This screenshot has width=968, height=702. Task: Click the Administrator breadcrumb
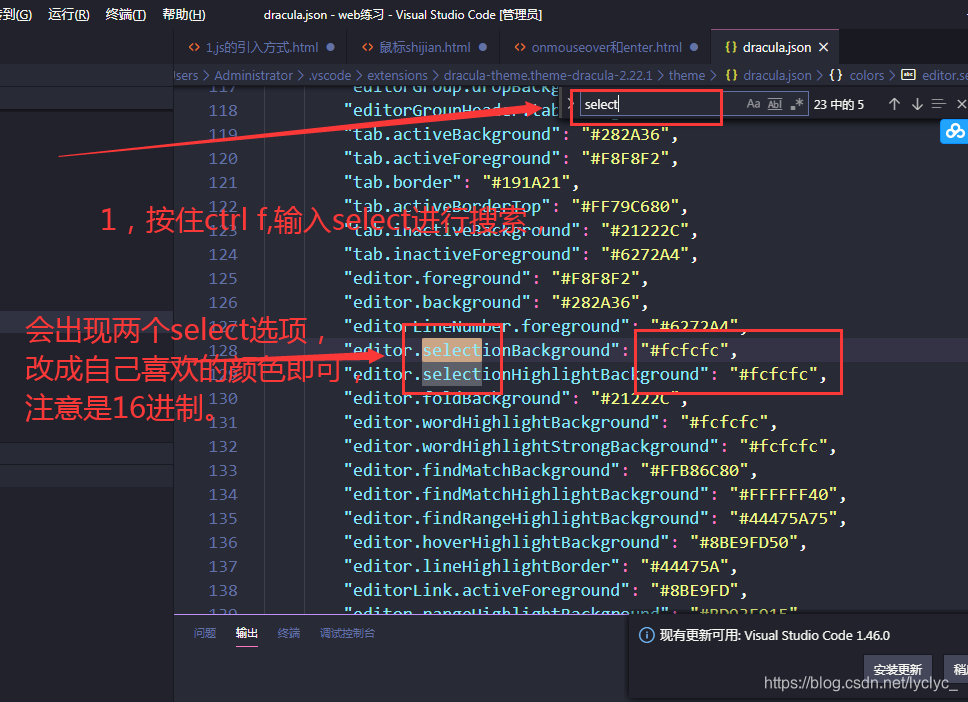(x=253, y=75)
